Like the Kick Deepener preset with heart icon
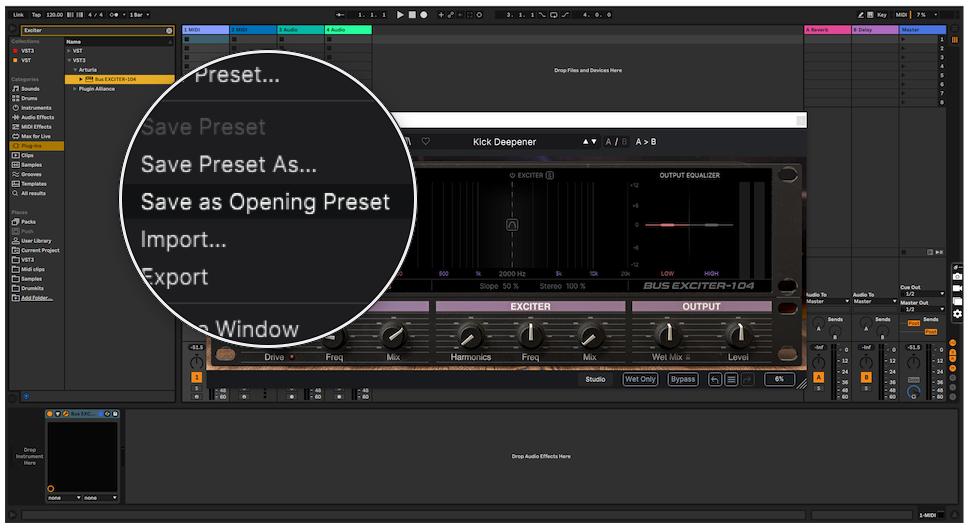Image resolution: width=972 pixels, height=528 pixels. (x=426, y=141)
